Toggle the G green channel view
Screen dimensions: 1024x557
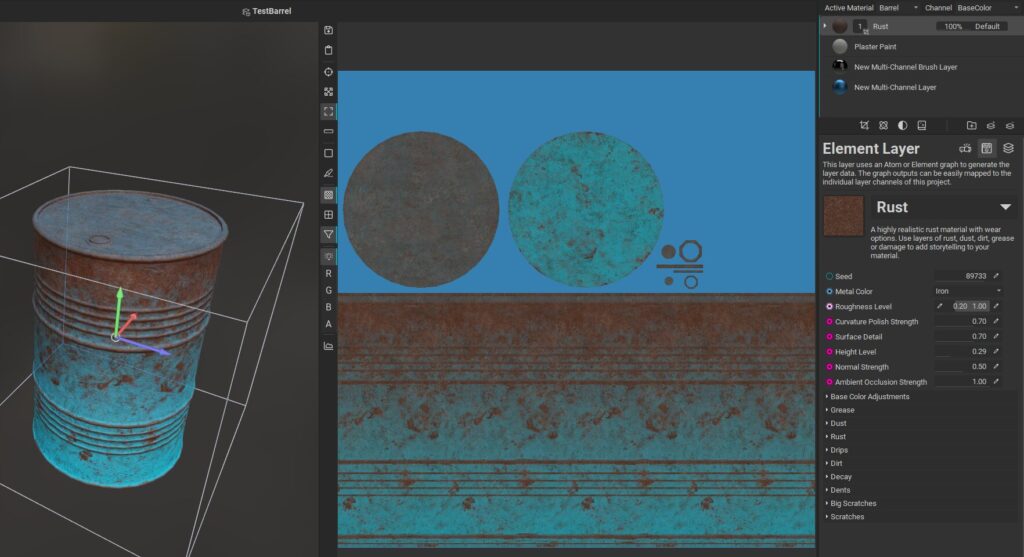[328, 291]
